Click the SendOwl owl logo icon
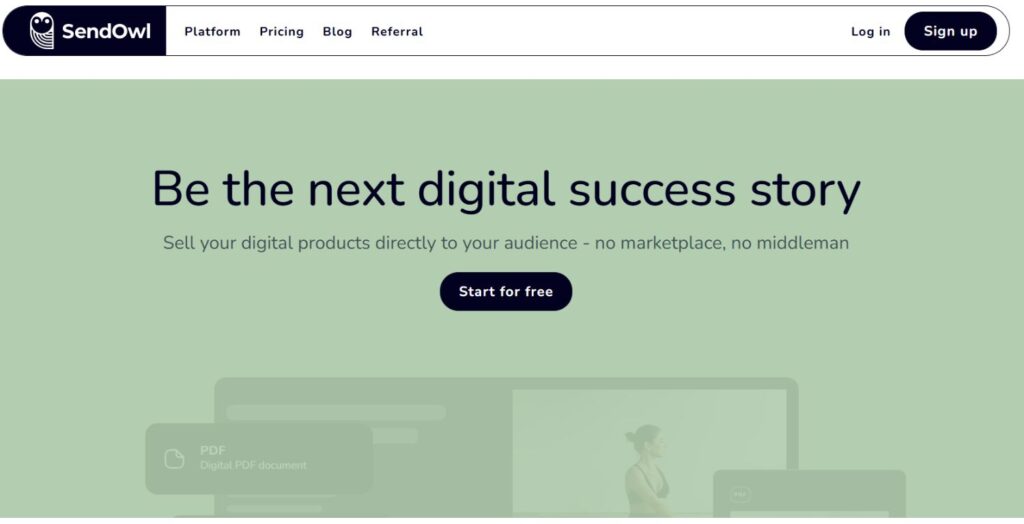This screenshot has width=1024, height=524. point(42,31)
